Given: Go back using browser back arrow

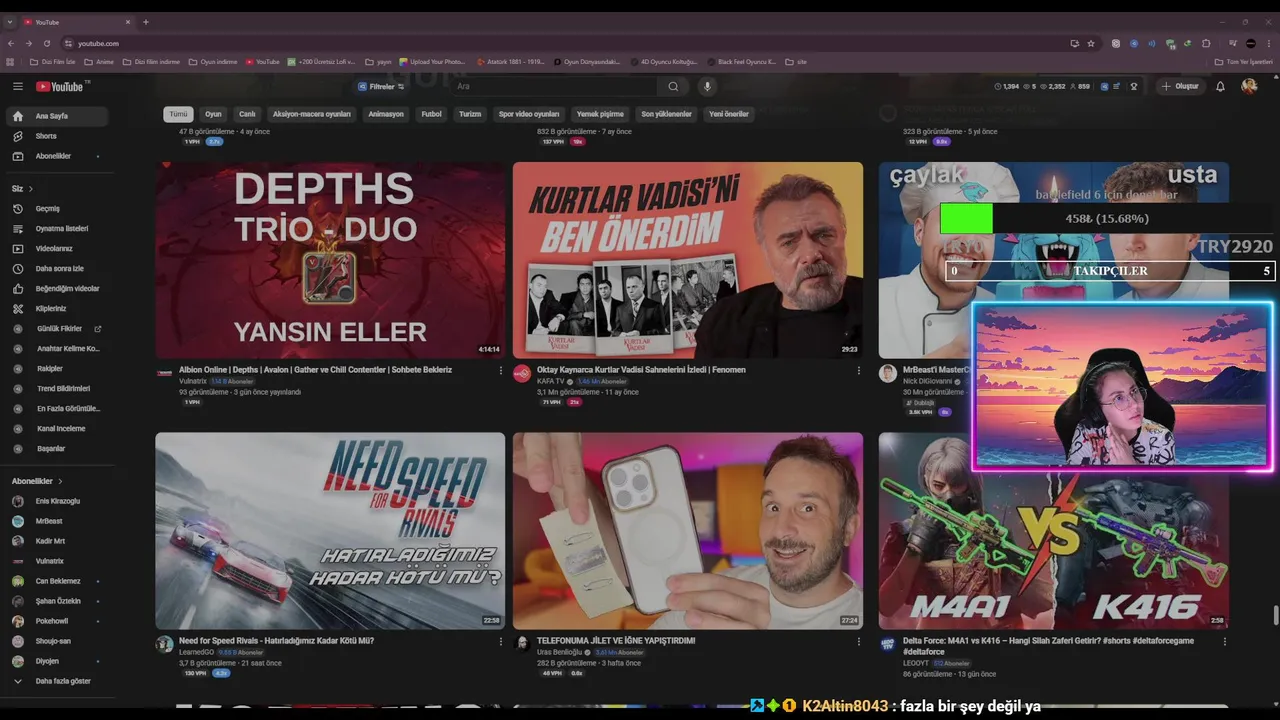Looking at the screenshot, I should point(10,43).
